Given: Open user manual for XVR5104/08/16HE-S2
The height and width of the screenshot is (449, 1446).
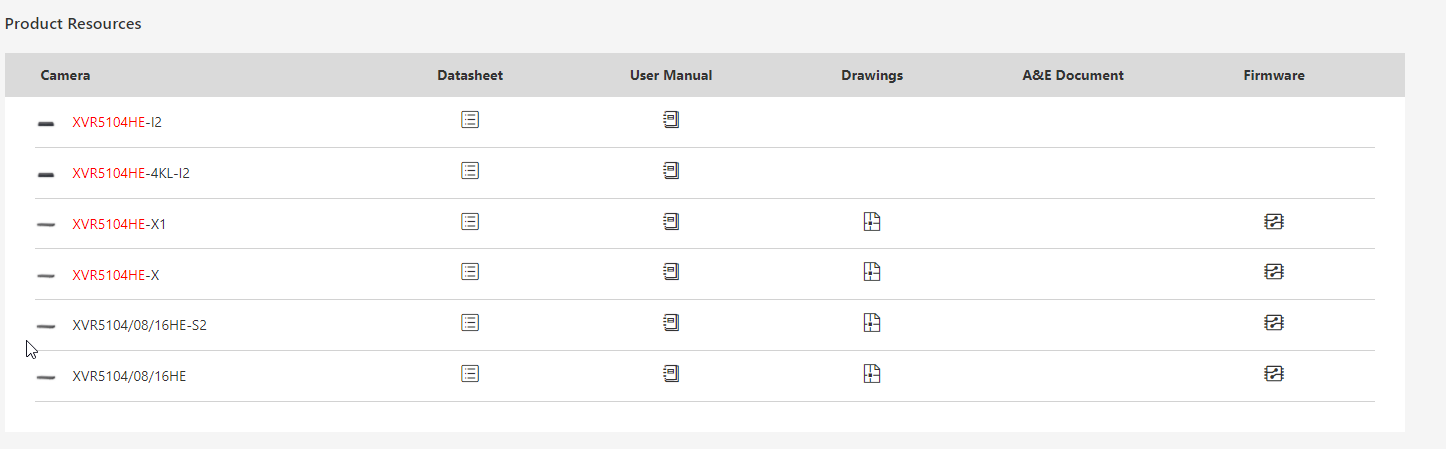Looking at the screenshot, I should (x=671, y=323).
